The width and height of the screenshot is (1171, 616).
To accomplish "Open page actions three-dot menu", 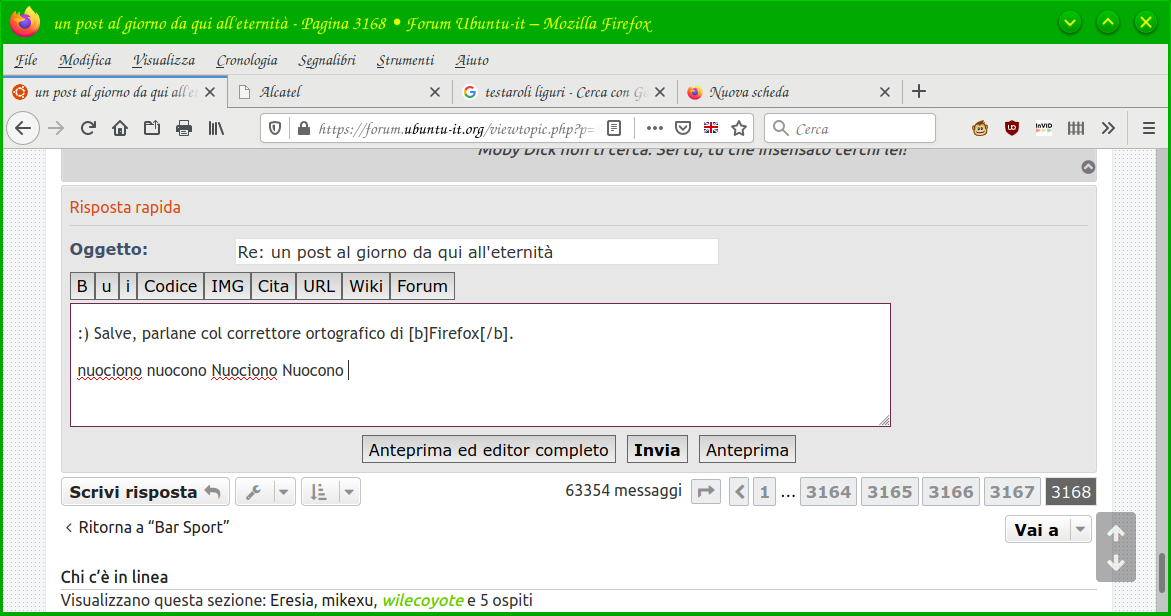I will pos(655,128).
